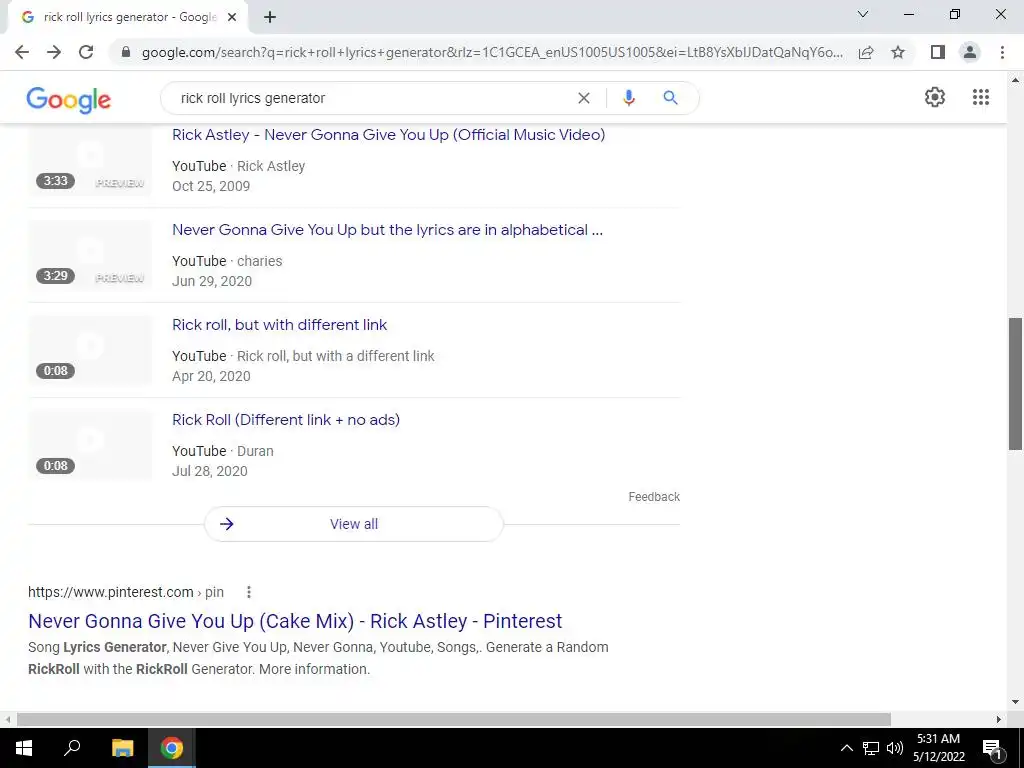
Task: Open the volume control
Action: (x=895, y=748)
